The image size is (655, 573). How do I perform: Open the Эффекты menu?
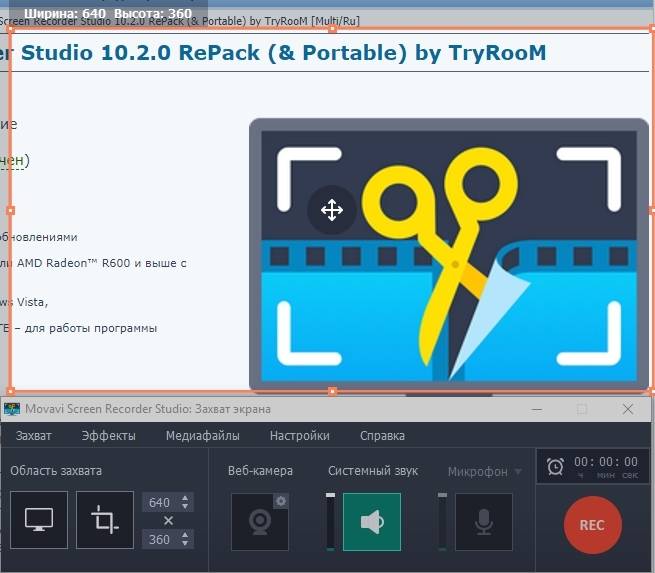click(x=109, y=436)
